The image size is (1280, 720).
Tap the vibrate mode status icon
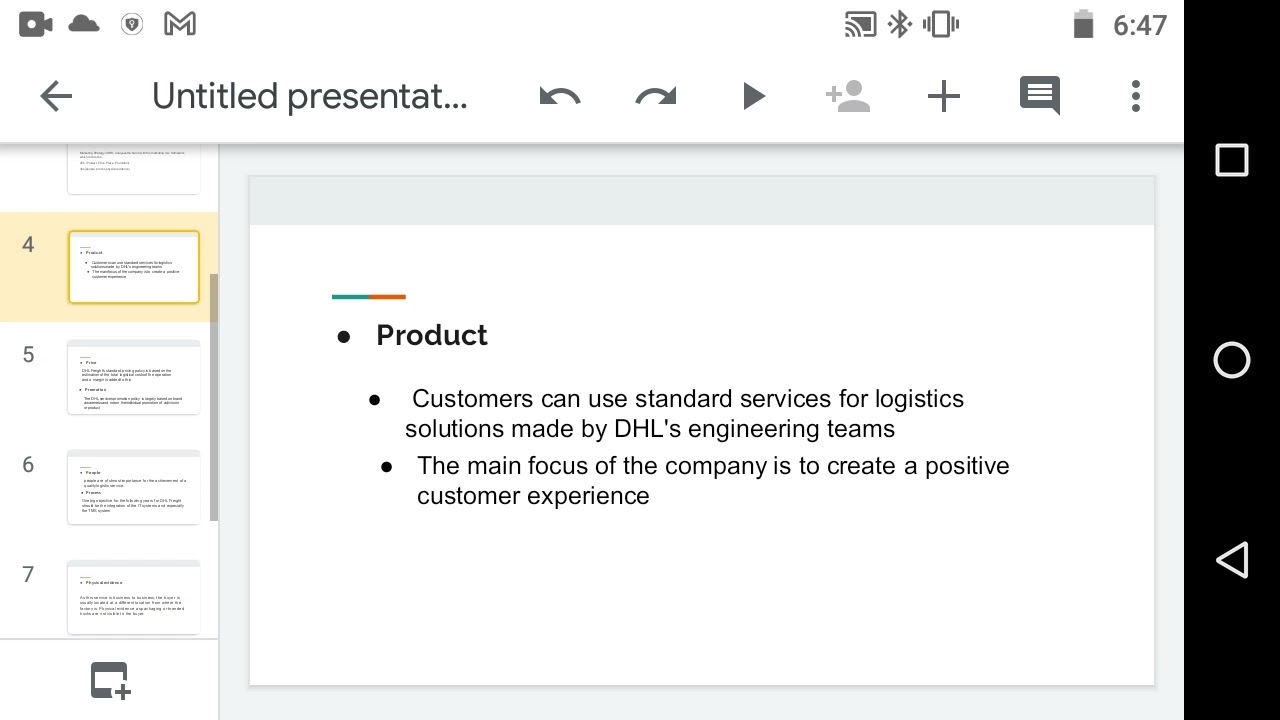tap(941, 24)
